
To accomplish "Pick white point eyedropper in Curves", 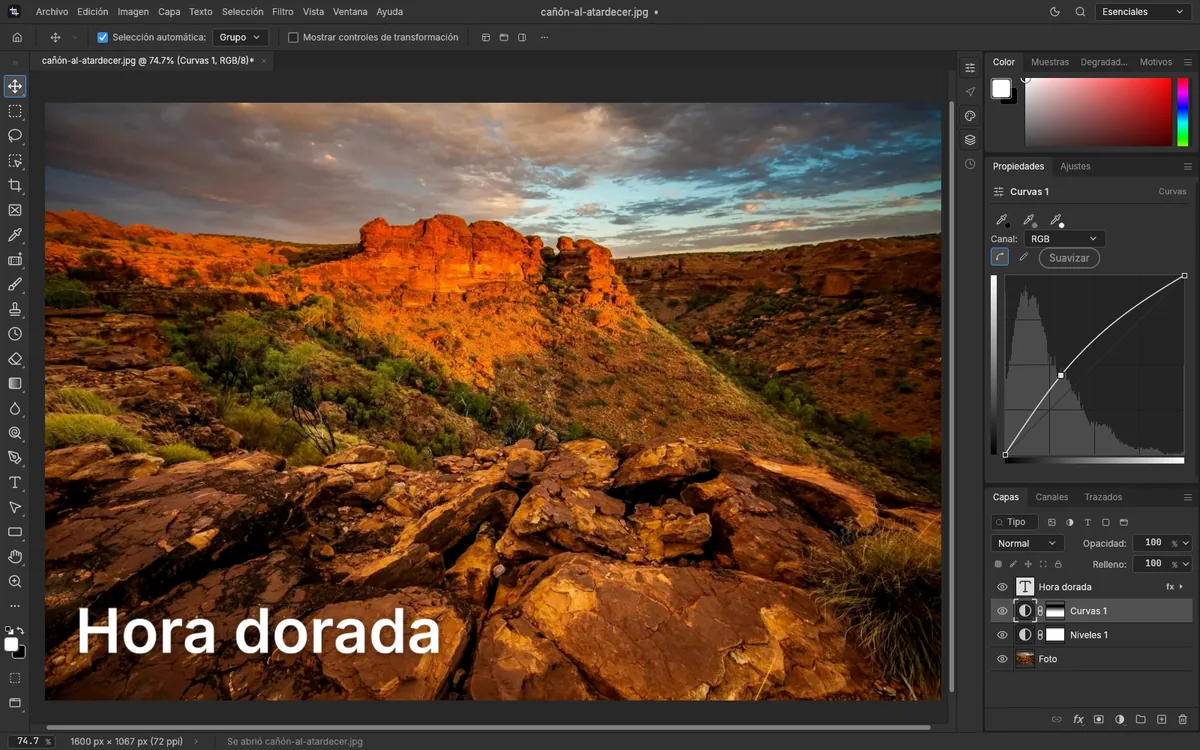I will point(1056,220).
